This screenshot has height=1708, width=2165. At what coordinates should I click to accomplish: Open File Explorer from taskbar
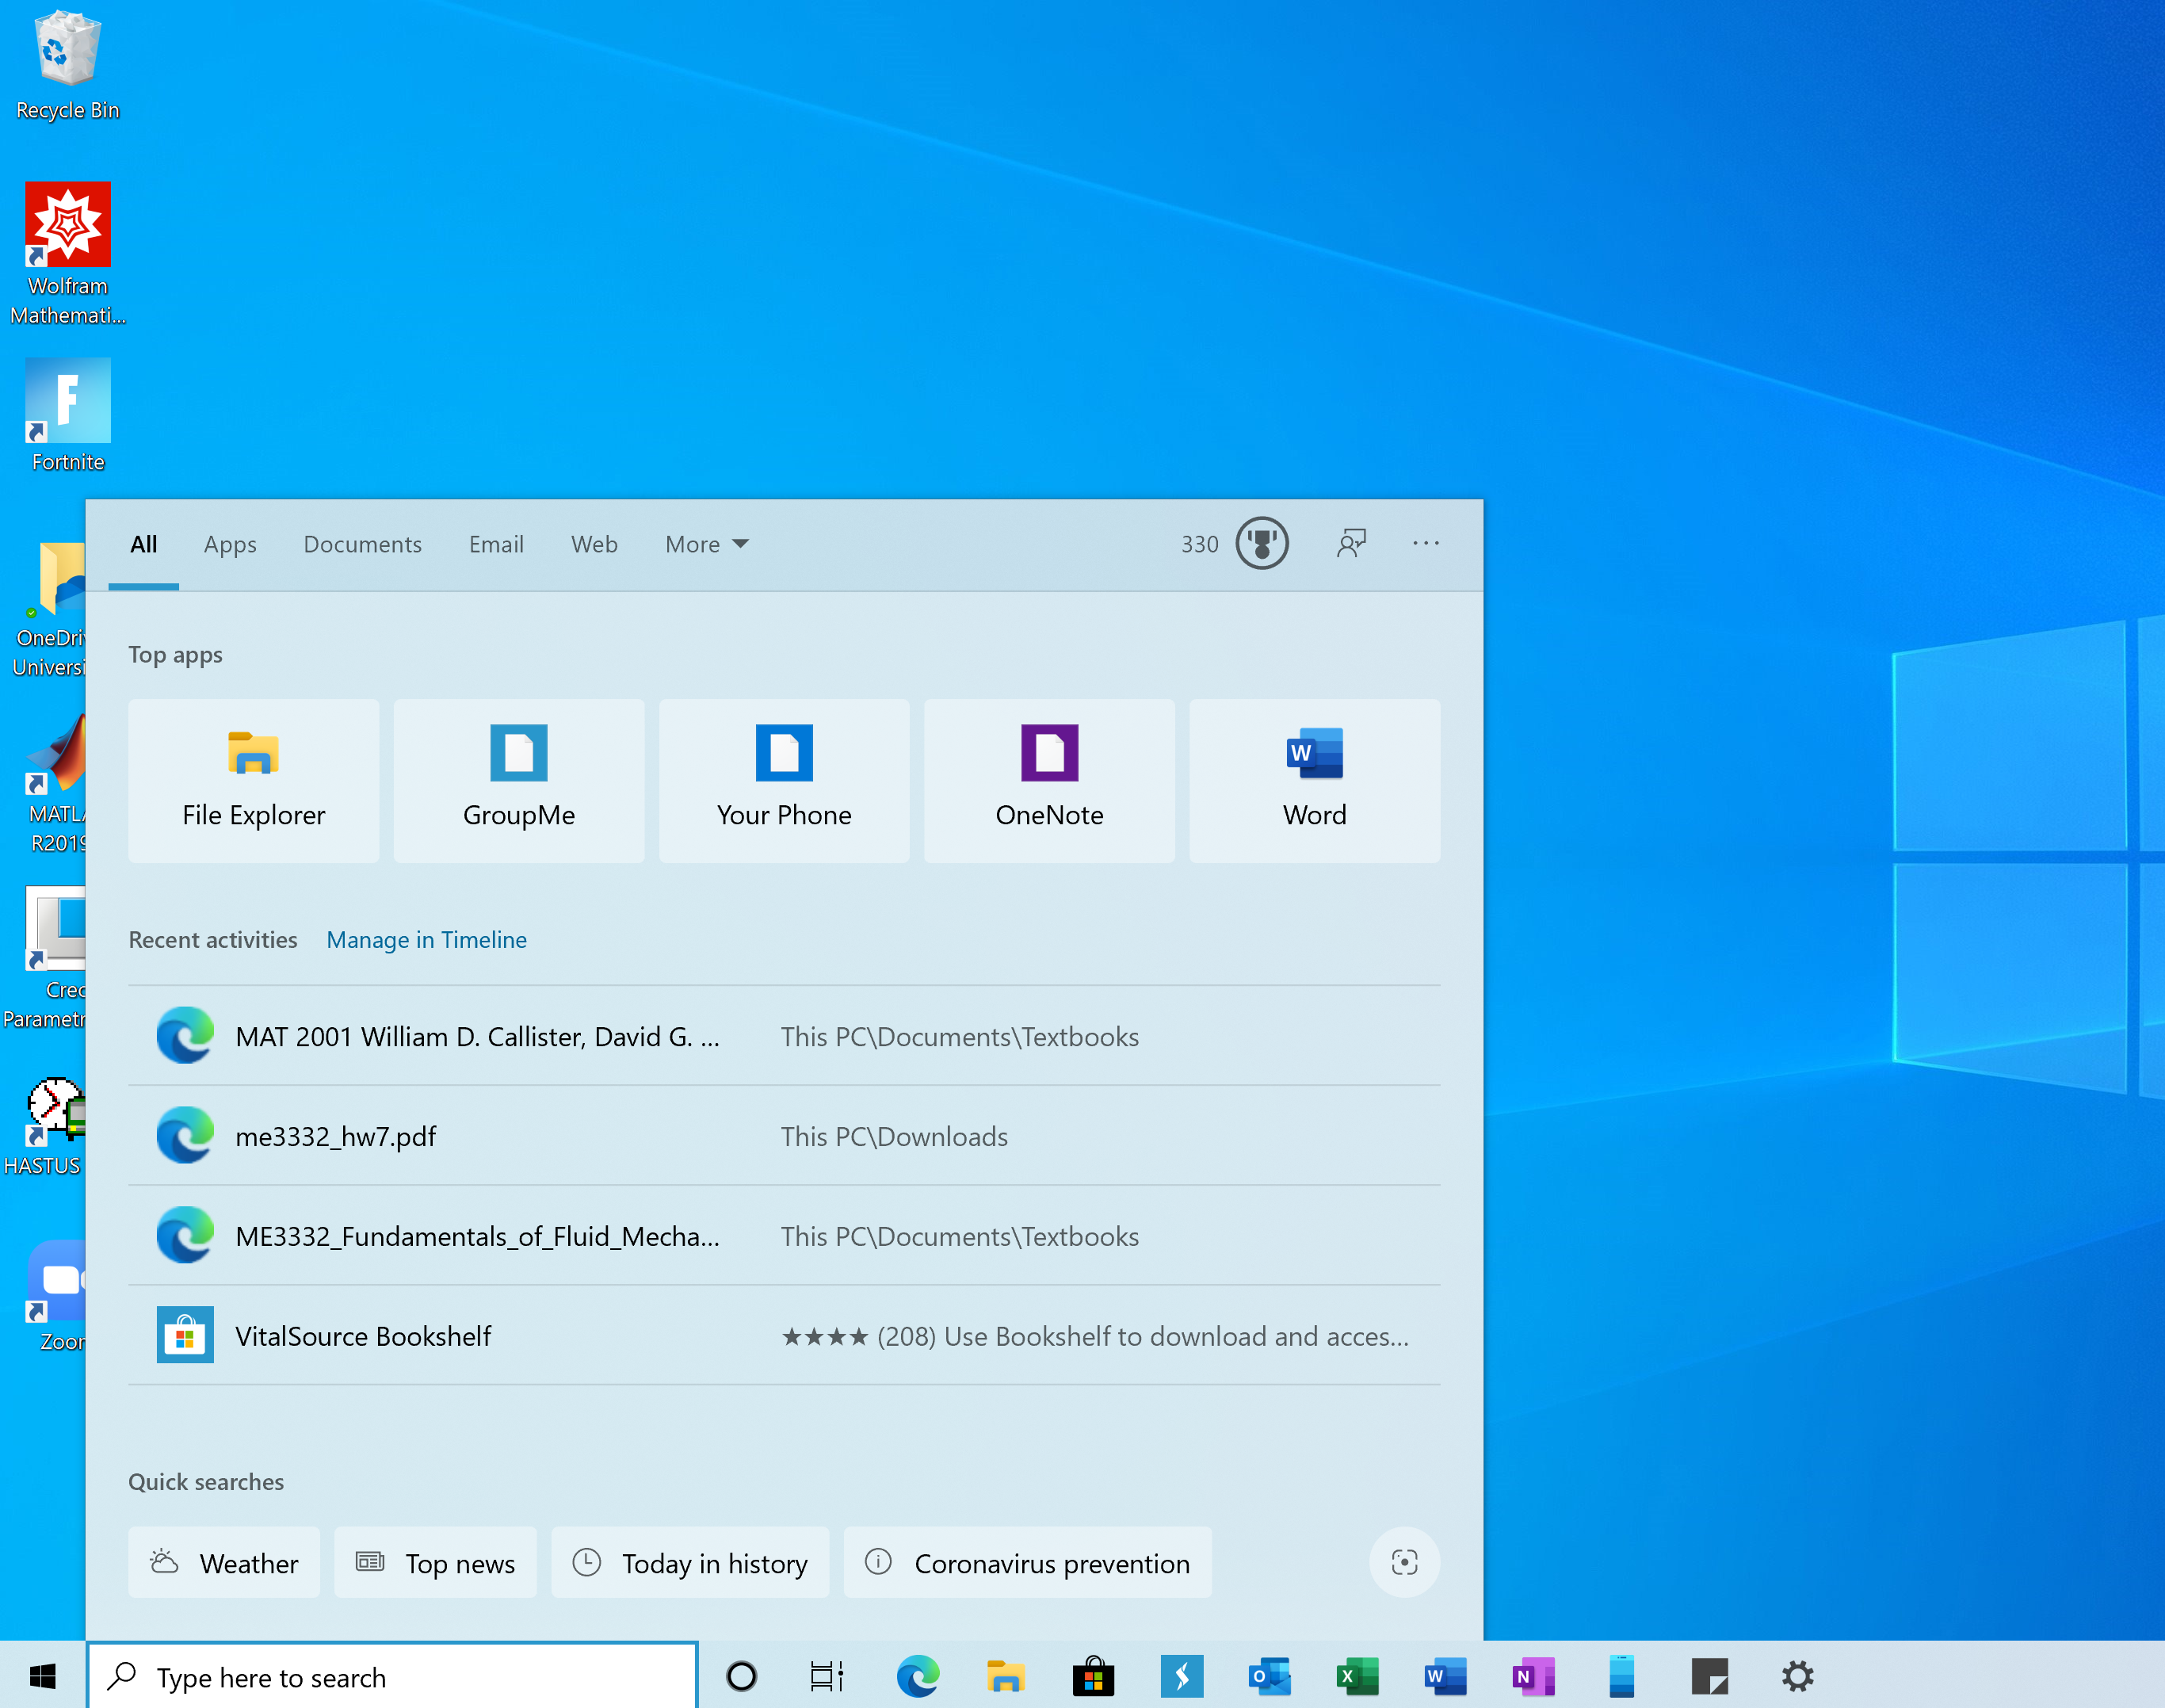(x=1005, y=1676)
